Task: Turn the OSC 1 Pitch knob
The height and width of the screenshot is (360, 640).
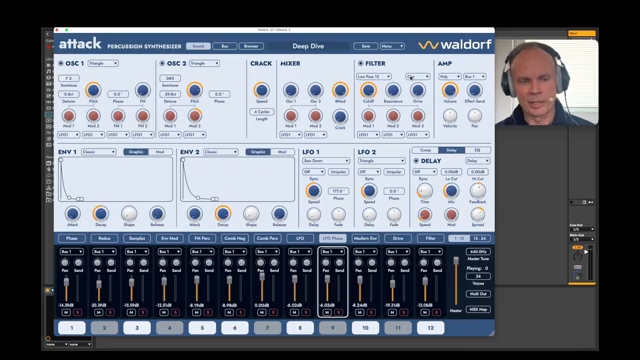Action: pos(93,90)
